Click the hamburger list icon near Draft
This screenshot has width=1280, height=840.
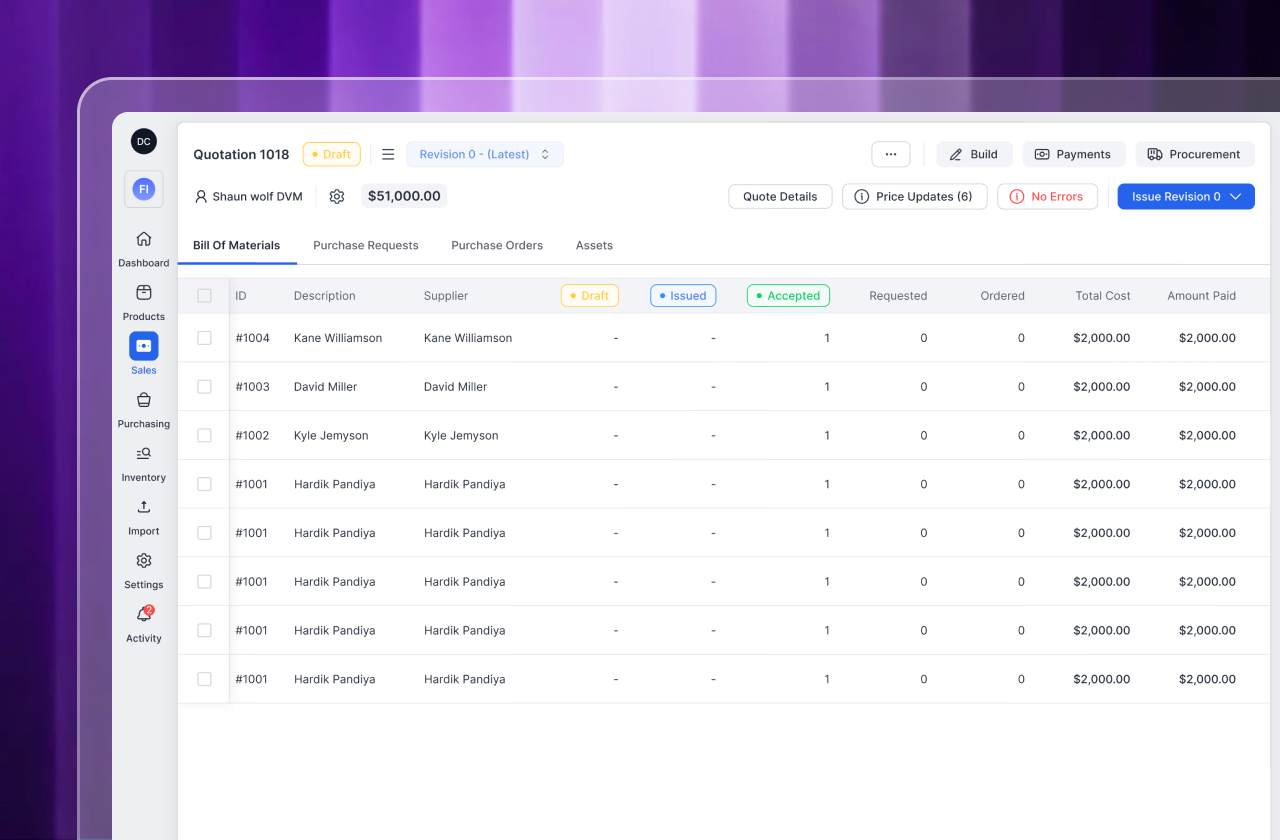point(388,155)
